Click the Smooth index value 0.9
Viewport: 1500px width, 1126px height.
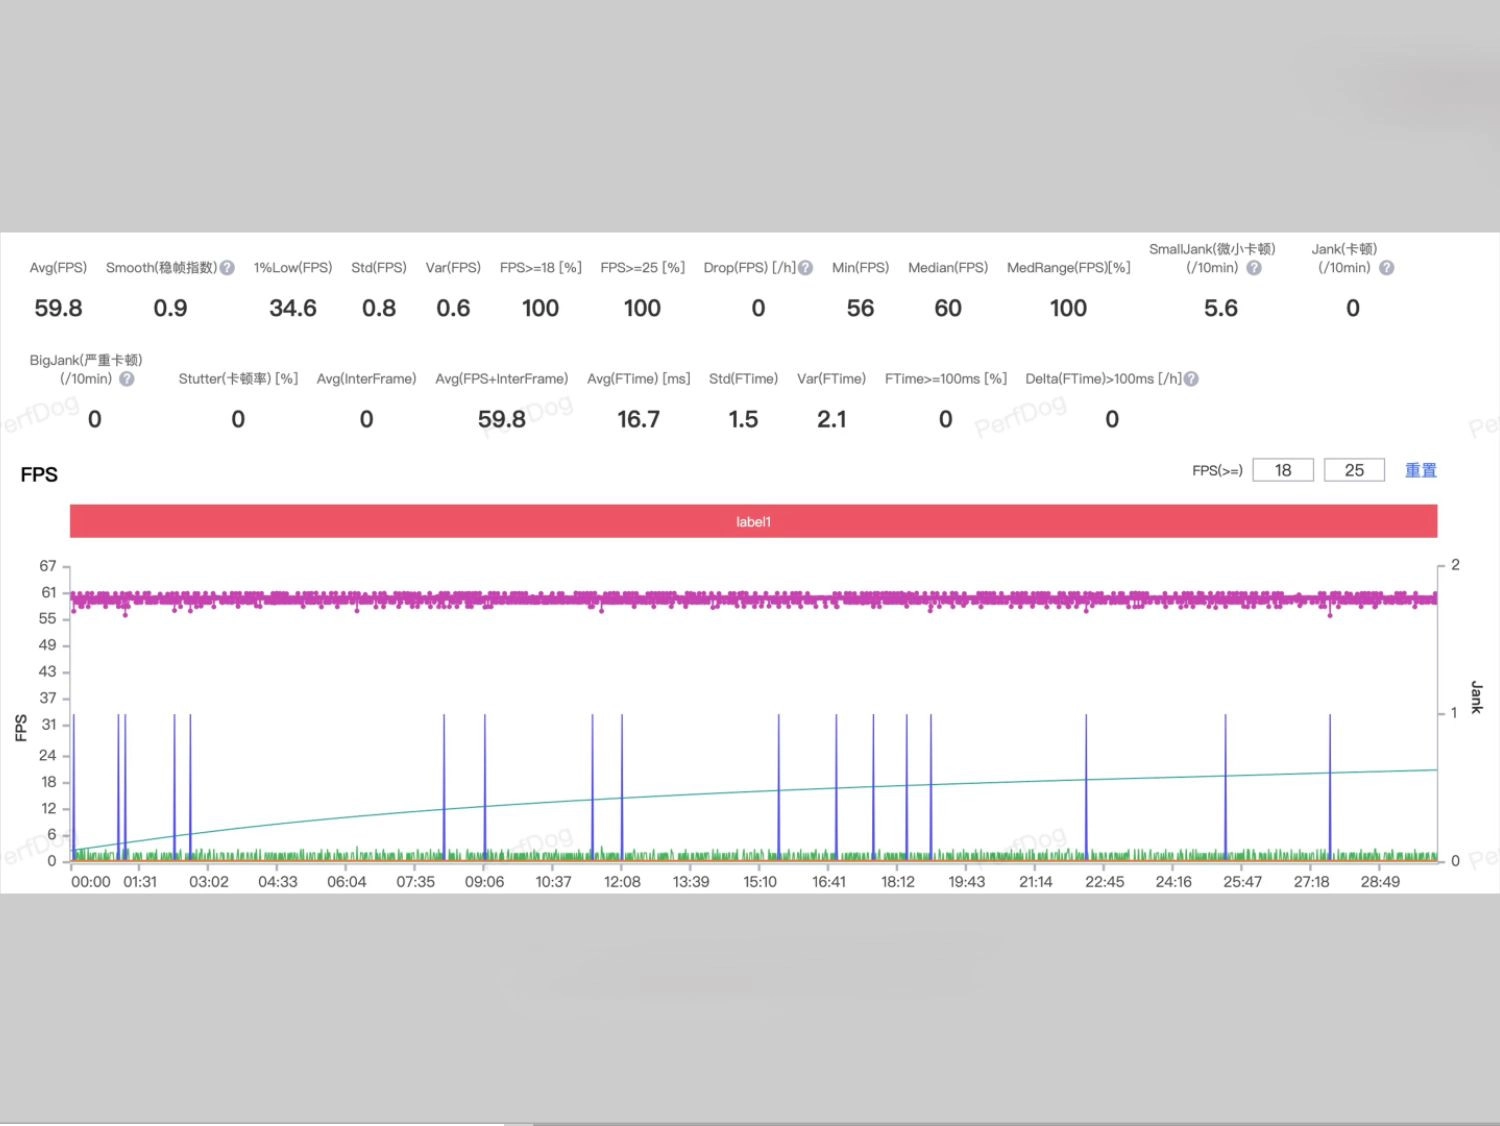tap(170, 308)
